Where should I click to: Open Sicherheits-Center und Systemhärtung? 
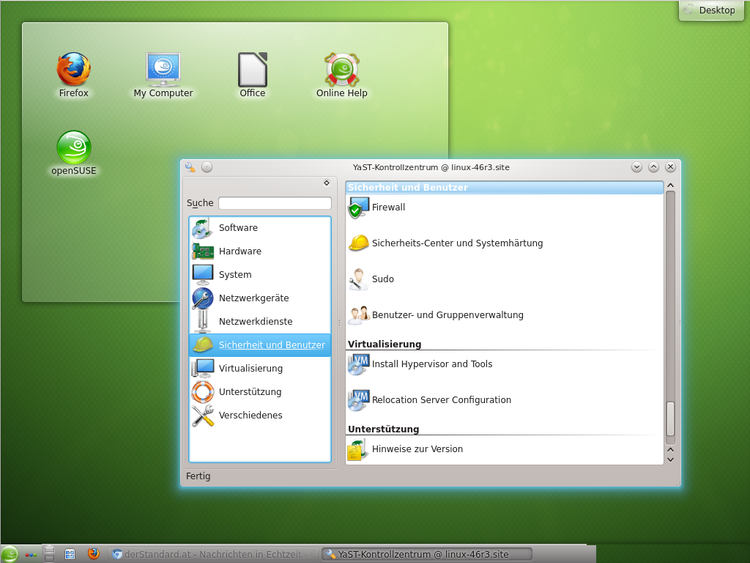(456, 243)
